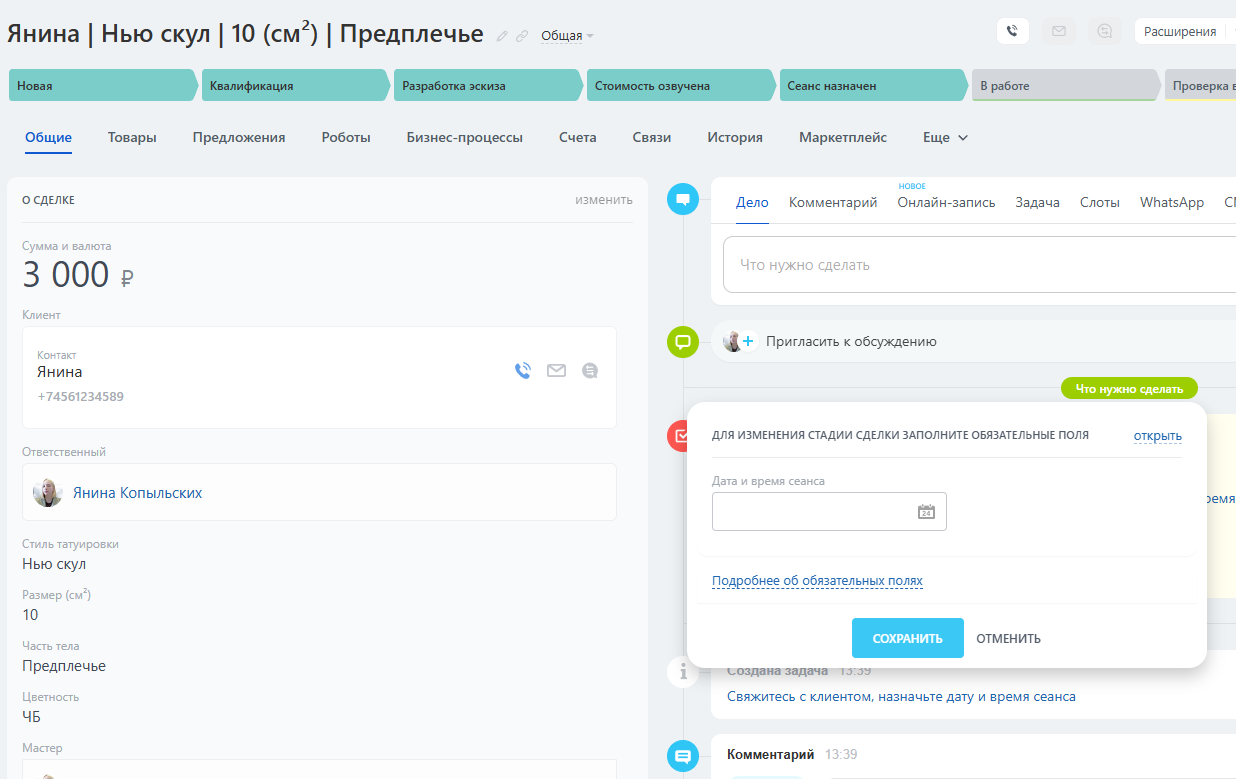This screenshot has height=779, width=1236.
Task: Expand the Еще tab menu
Action: 945,138
